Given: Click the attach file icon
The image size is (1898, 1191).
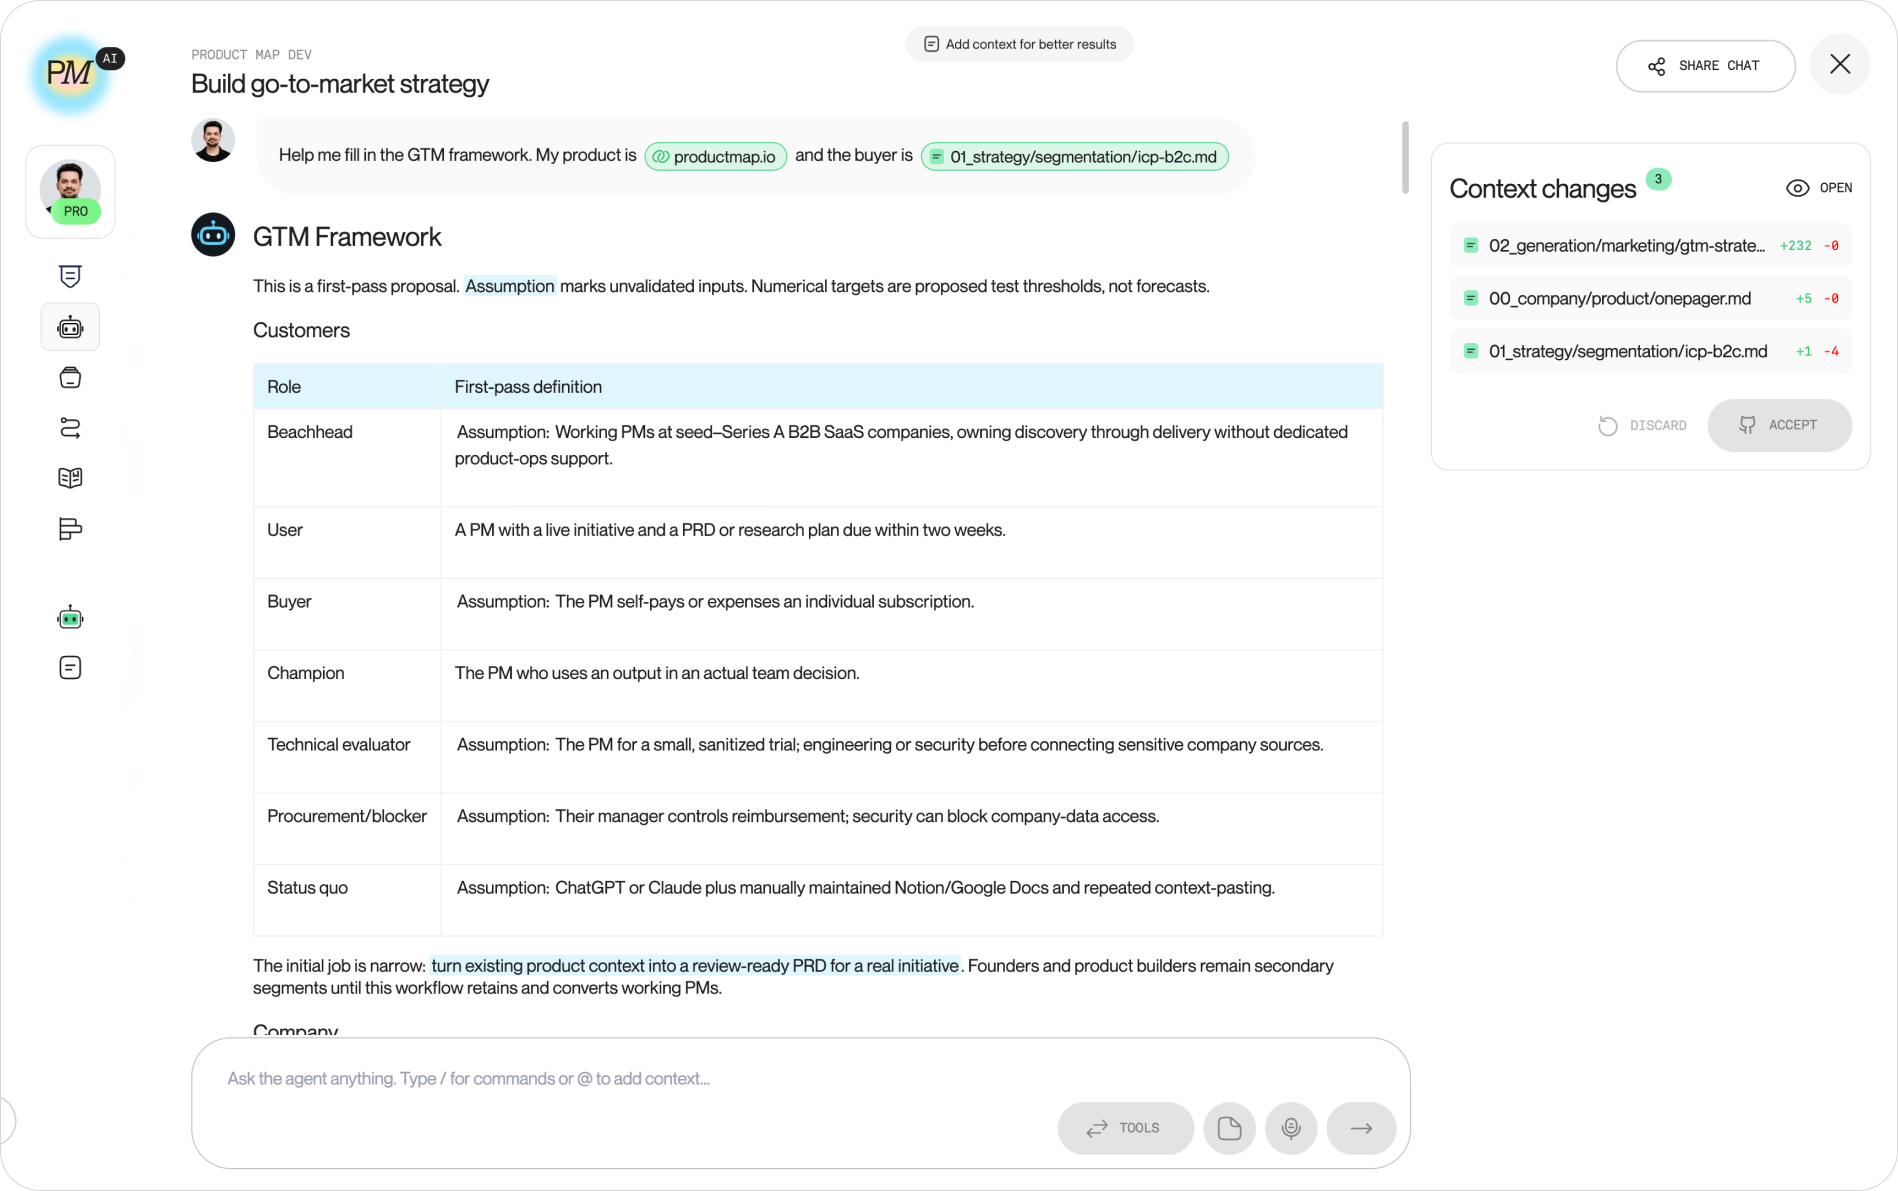Looking at the screenshot, I should click(x=1230, y=1128).
